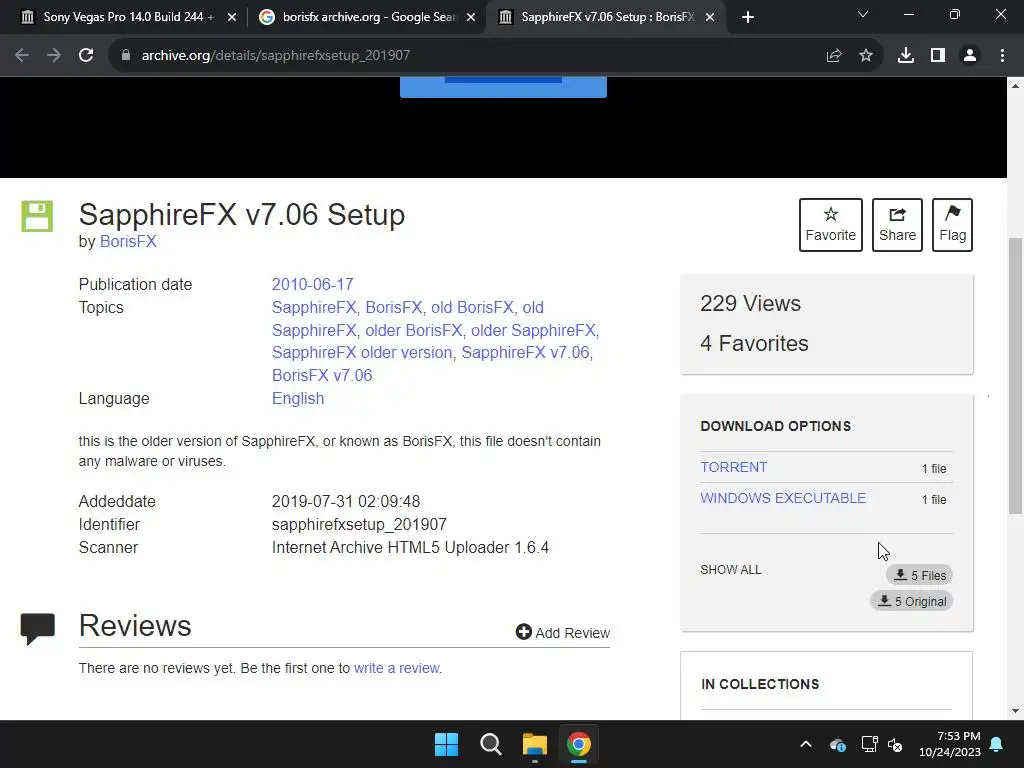Click the Reviews speech bubble icon
The height and width of the screenshot is (768, 1024).
coord(37,628)
